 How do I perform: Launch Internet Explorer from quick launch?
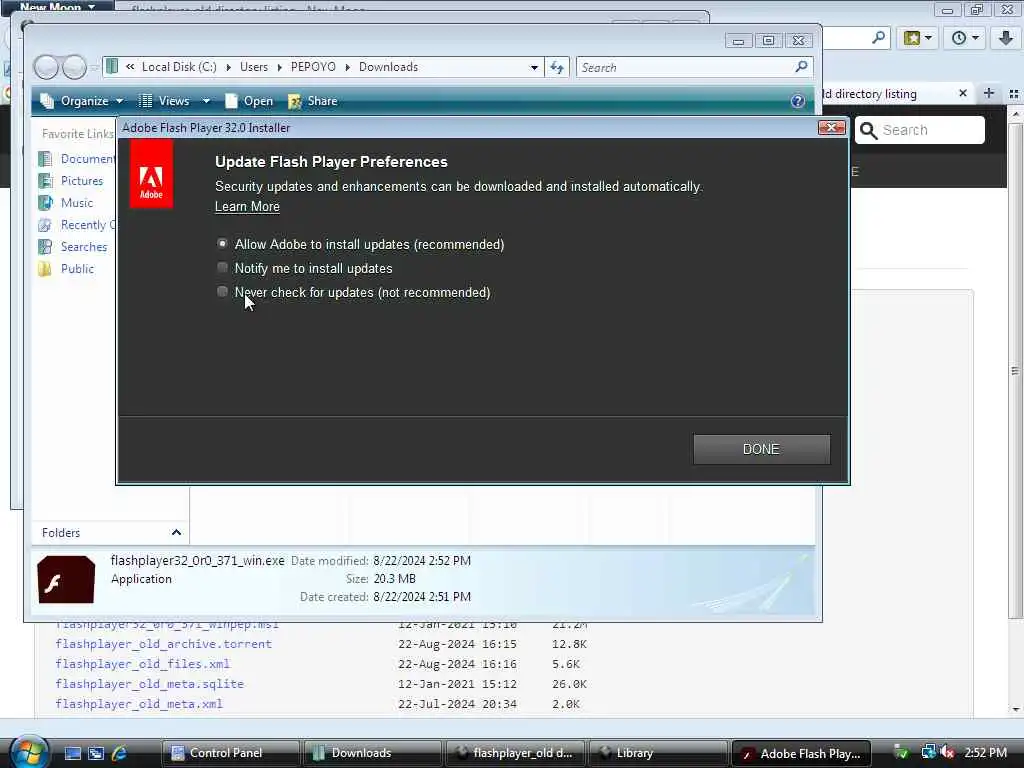(119, 753)
